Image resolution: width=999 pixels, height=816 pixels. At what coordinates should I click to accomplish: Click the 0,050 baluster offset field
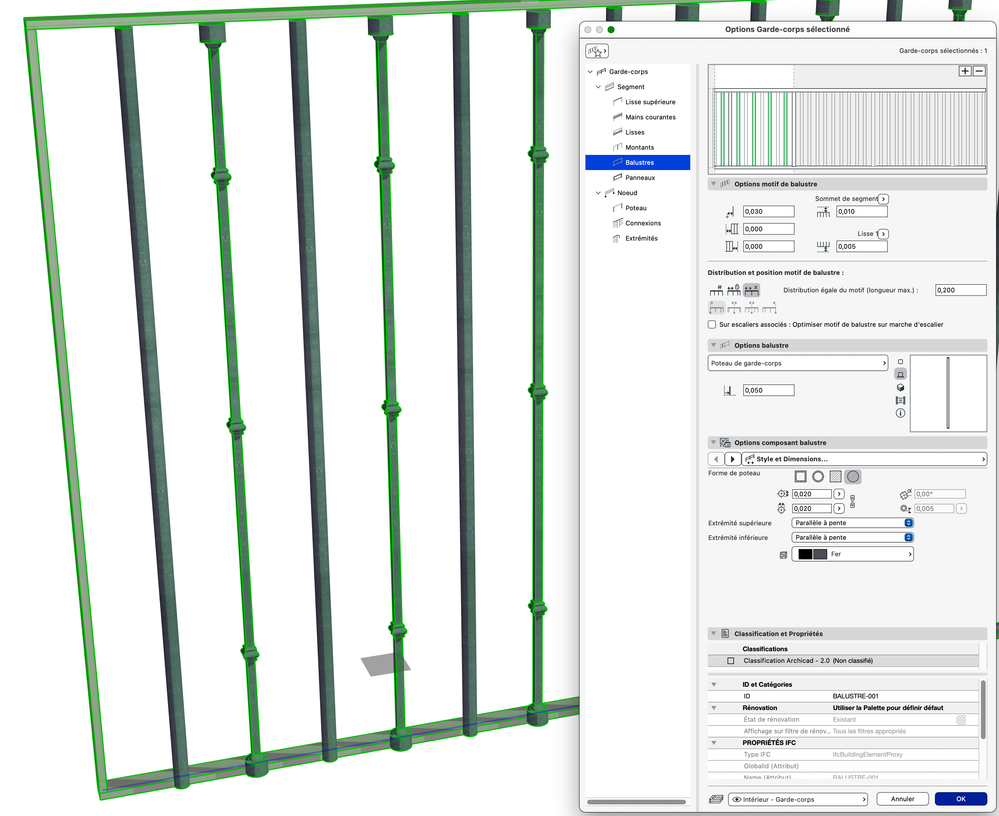tap(769, 390)
